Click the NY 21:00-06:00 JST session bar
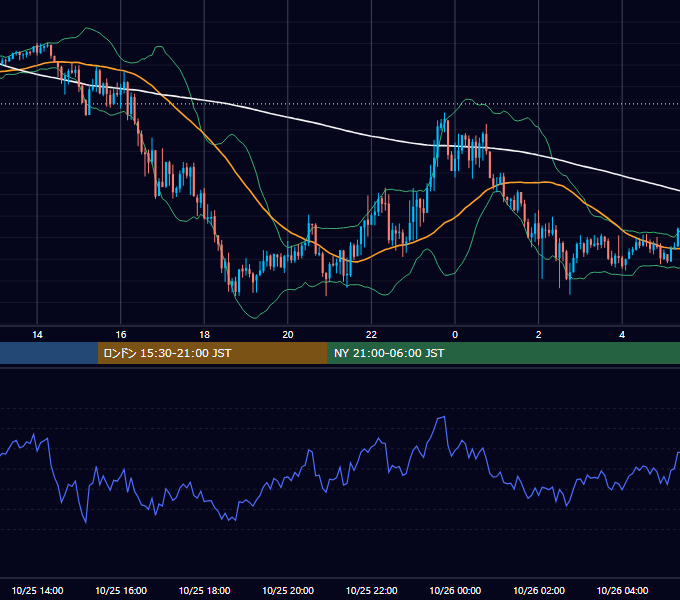 pos(503,353)
